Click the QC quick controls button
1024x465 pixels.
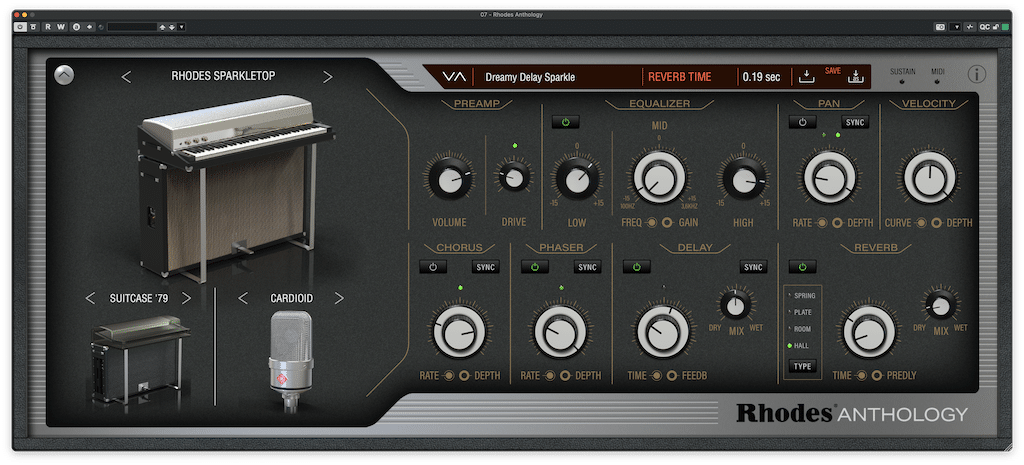pyautogui.click(x=985, y=27)
